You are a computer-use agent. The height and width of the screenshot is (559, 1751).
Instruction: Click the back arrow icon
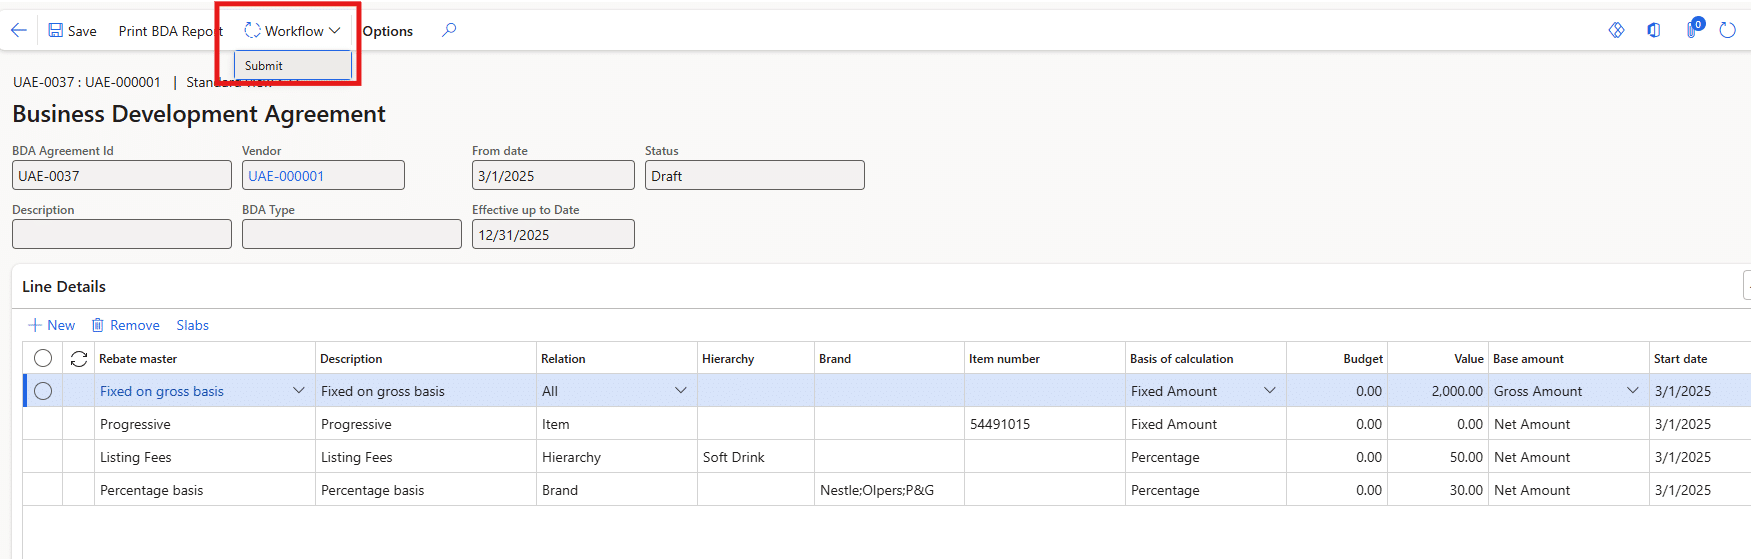pos(18,30)
